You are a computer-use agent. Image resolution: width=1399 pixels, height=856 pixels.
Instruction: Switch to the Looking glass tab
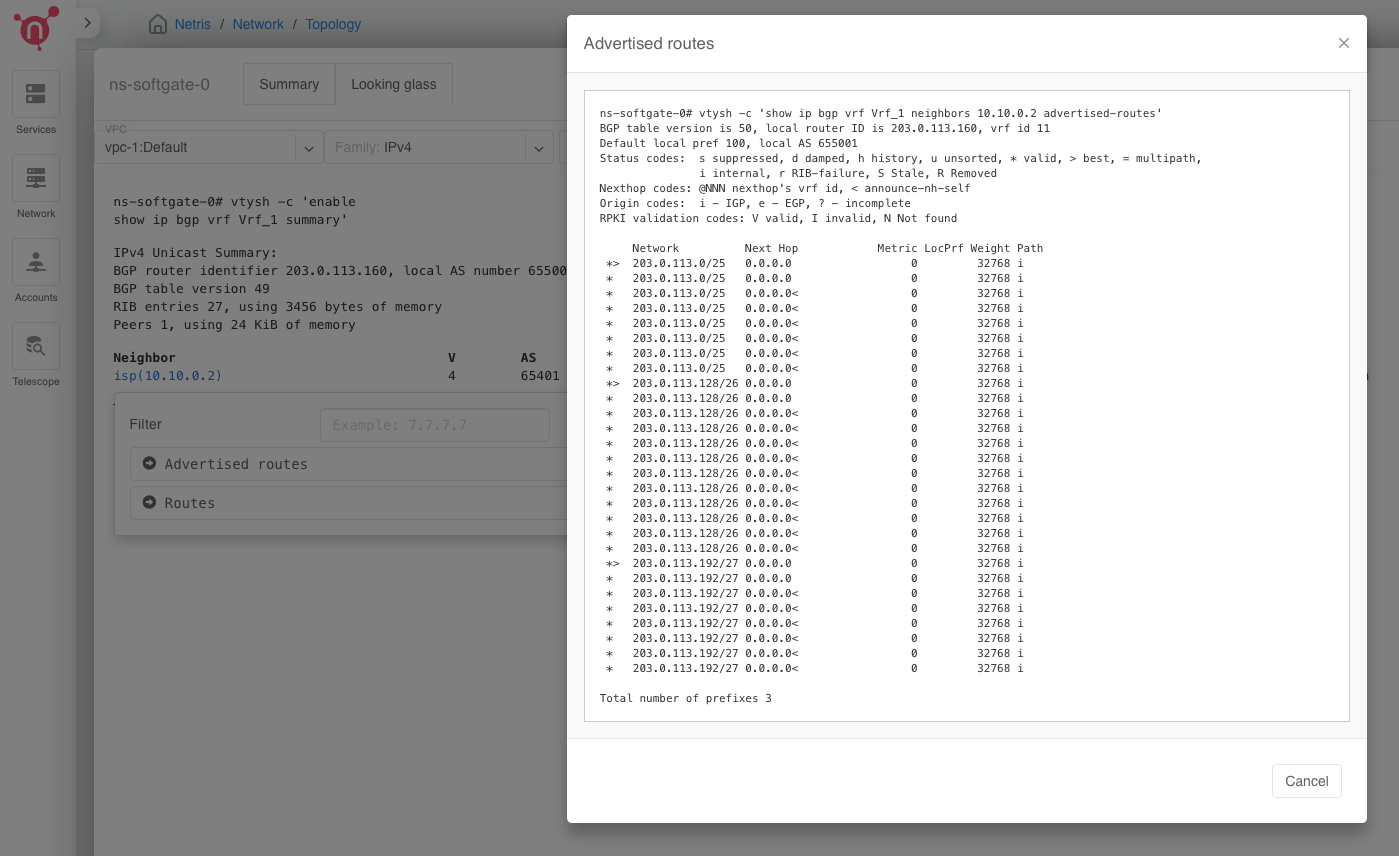(393, 84)
